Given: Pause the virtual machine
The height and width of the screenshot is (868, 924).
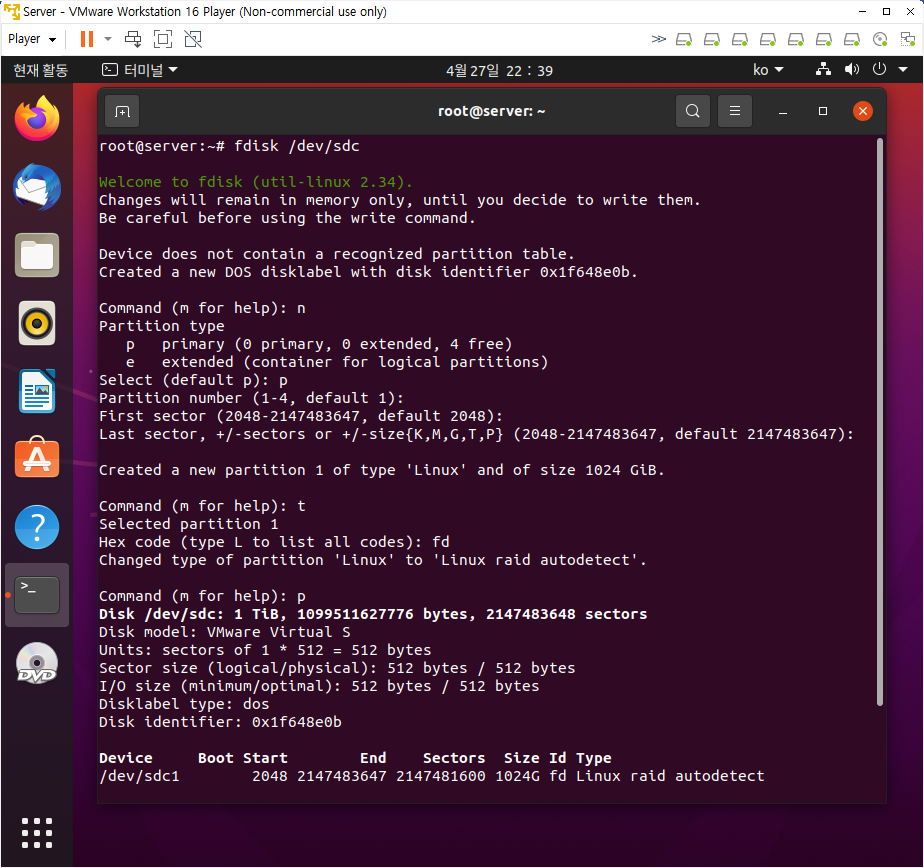Looking at the screenshot, I should pyautogui.click(x=87, y=39).
